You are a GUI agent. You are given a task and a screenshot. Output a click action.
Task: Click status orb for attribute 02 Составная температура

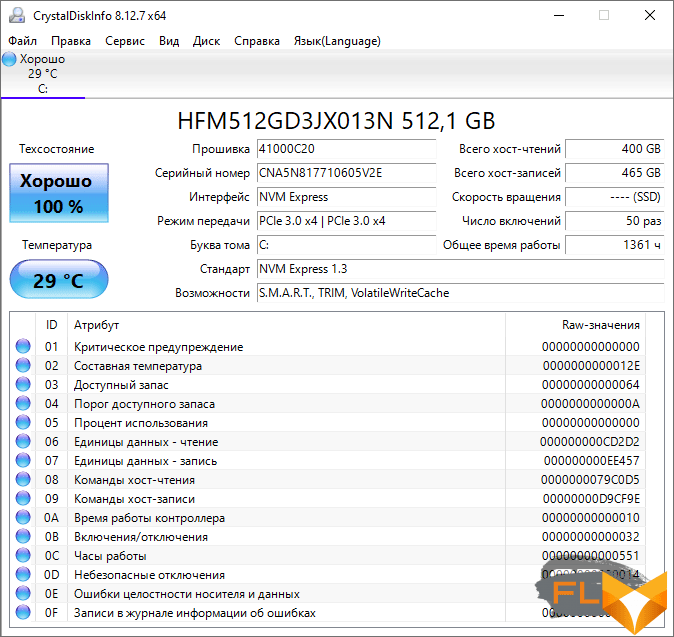click(x=23, y=365)
